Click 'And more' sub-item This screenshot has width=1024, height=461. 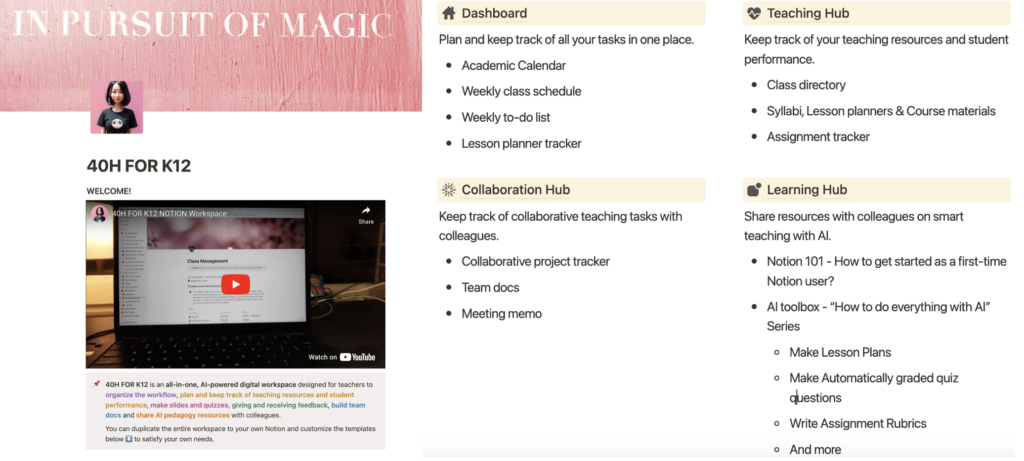coord(815,449)
